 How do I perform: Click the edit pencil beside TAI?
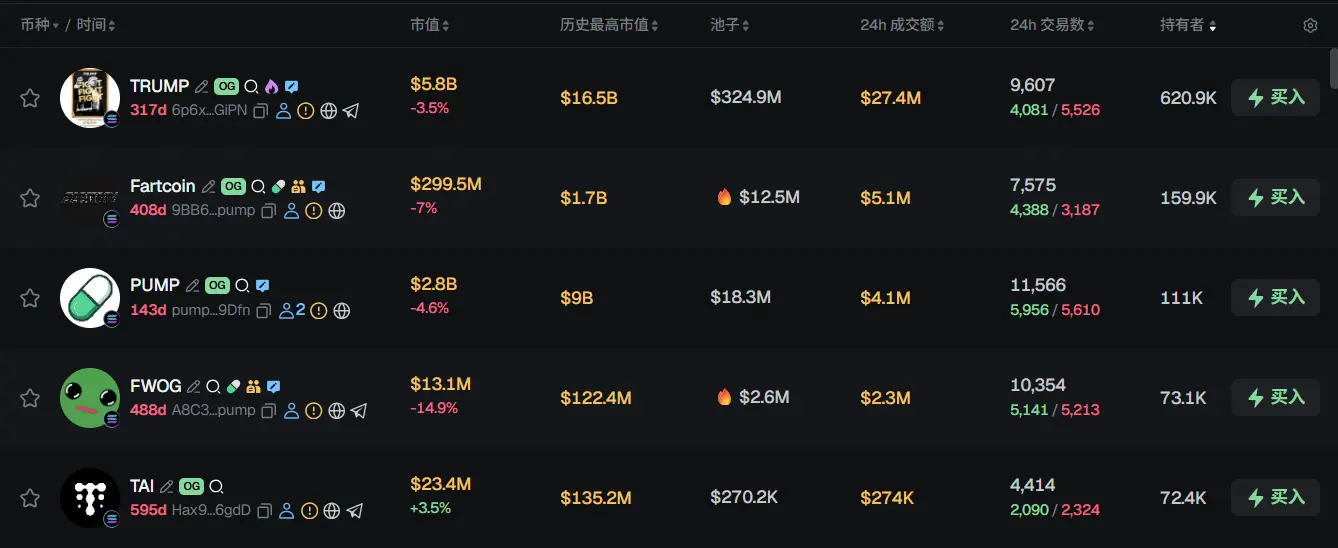click(167, 487)
